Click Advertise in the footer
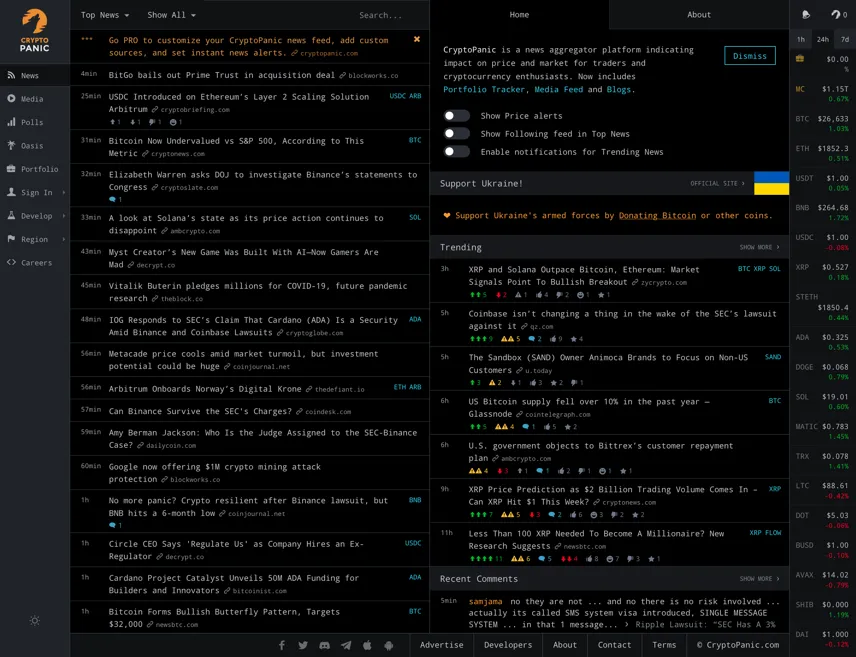Image resolution: width=856 pixels, height=657 pixels. point(442,645)
